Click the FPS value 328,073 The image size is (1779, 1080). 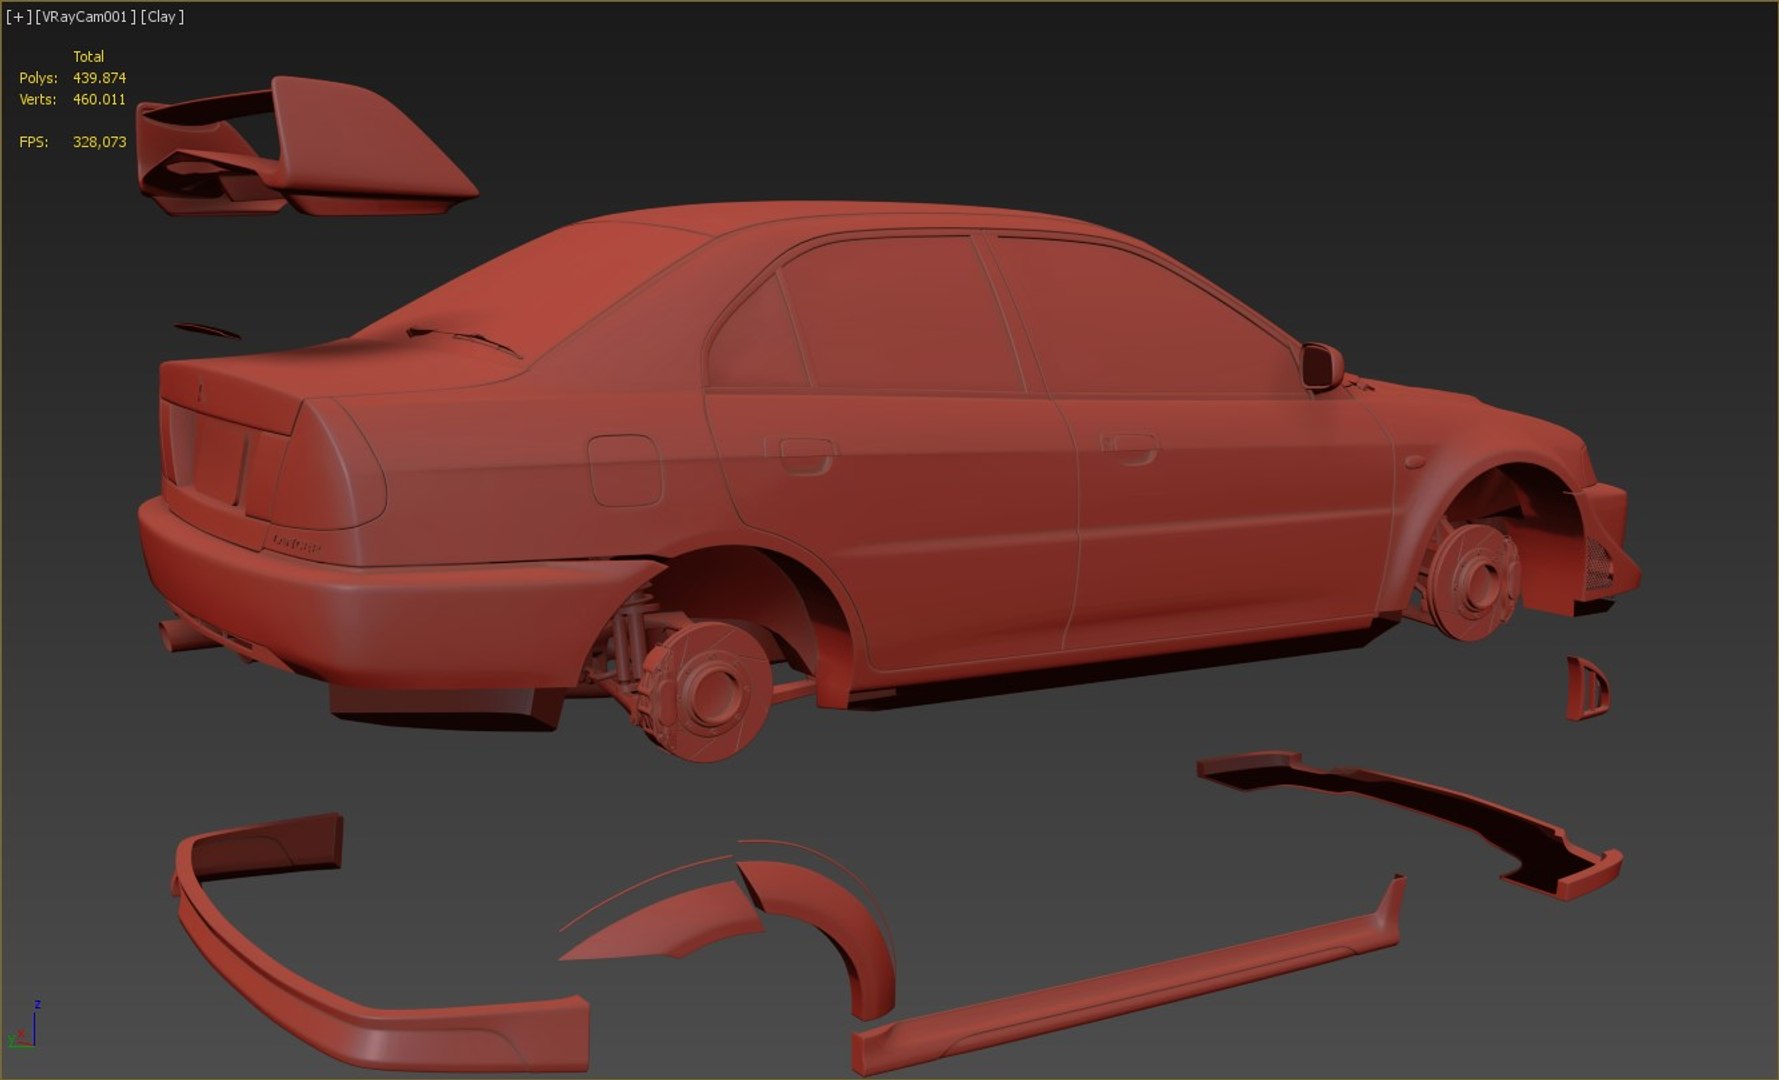point(99,143)
